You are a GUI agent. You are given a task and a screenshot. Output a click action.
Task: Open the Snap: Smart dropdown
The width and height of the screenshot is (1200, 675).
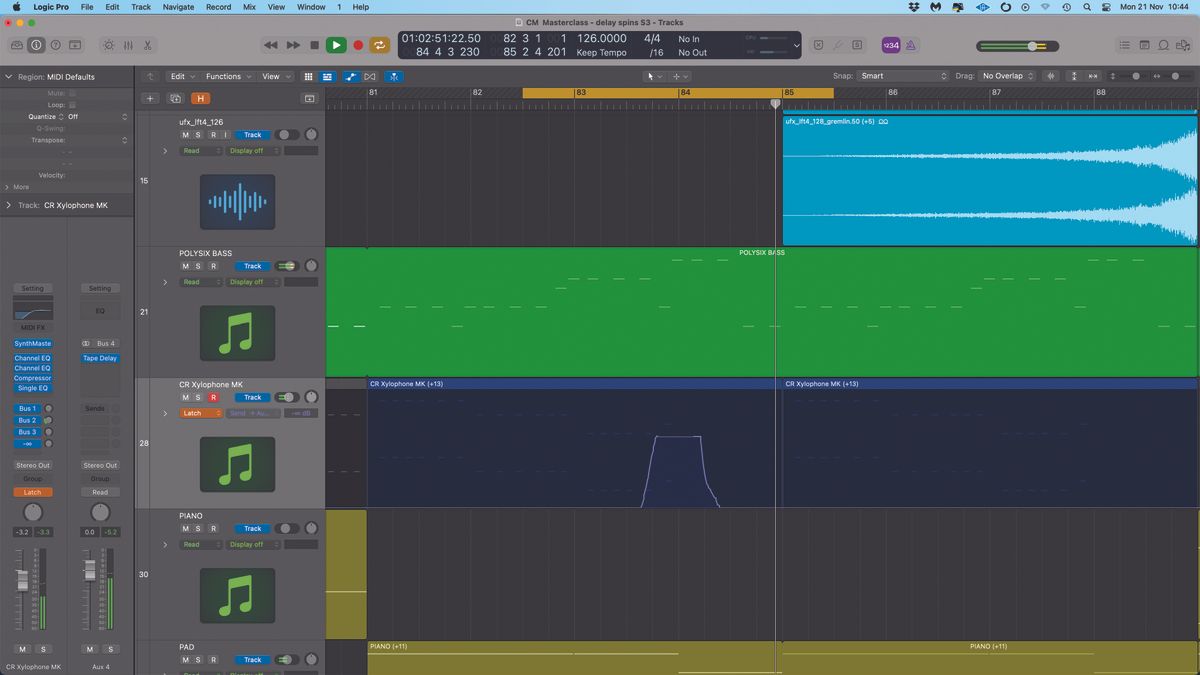click(910, 75)
